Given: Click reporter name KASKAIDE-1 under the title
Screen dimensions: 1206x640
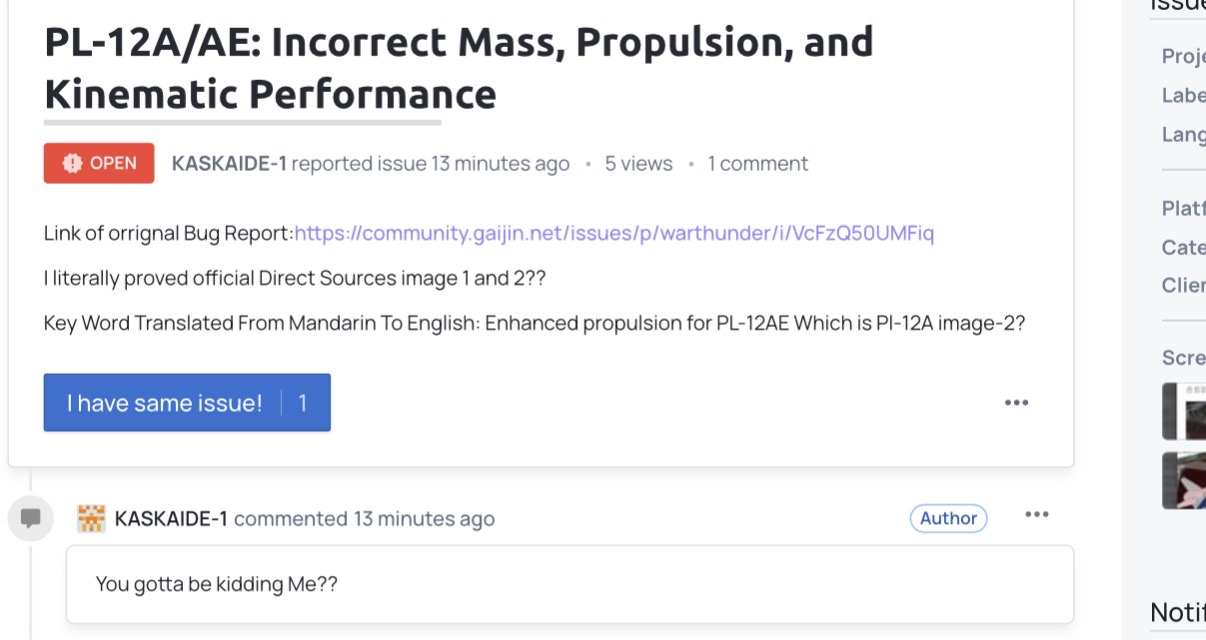Looking at the screenshot, I should (229, 164).
